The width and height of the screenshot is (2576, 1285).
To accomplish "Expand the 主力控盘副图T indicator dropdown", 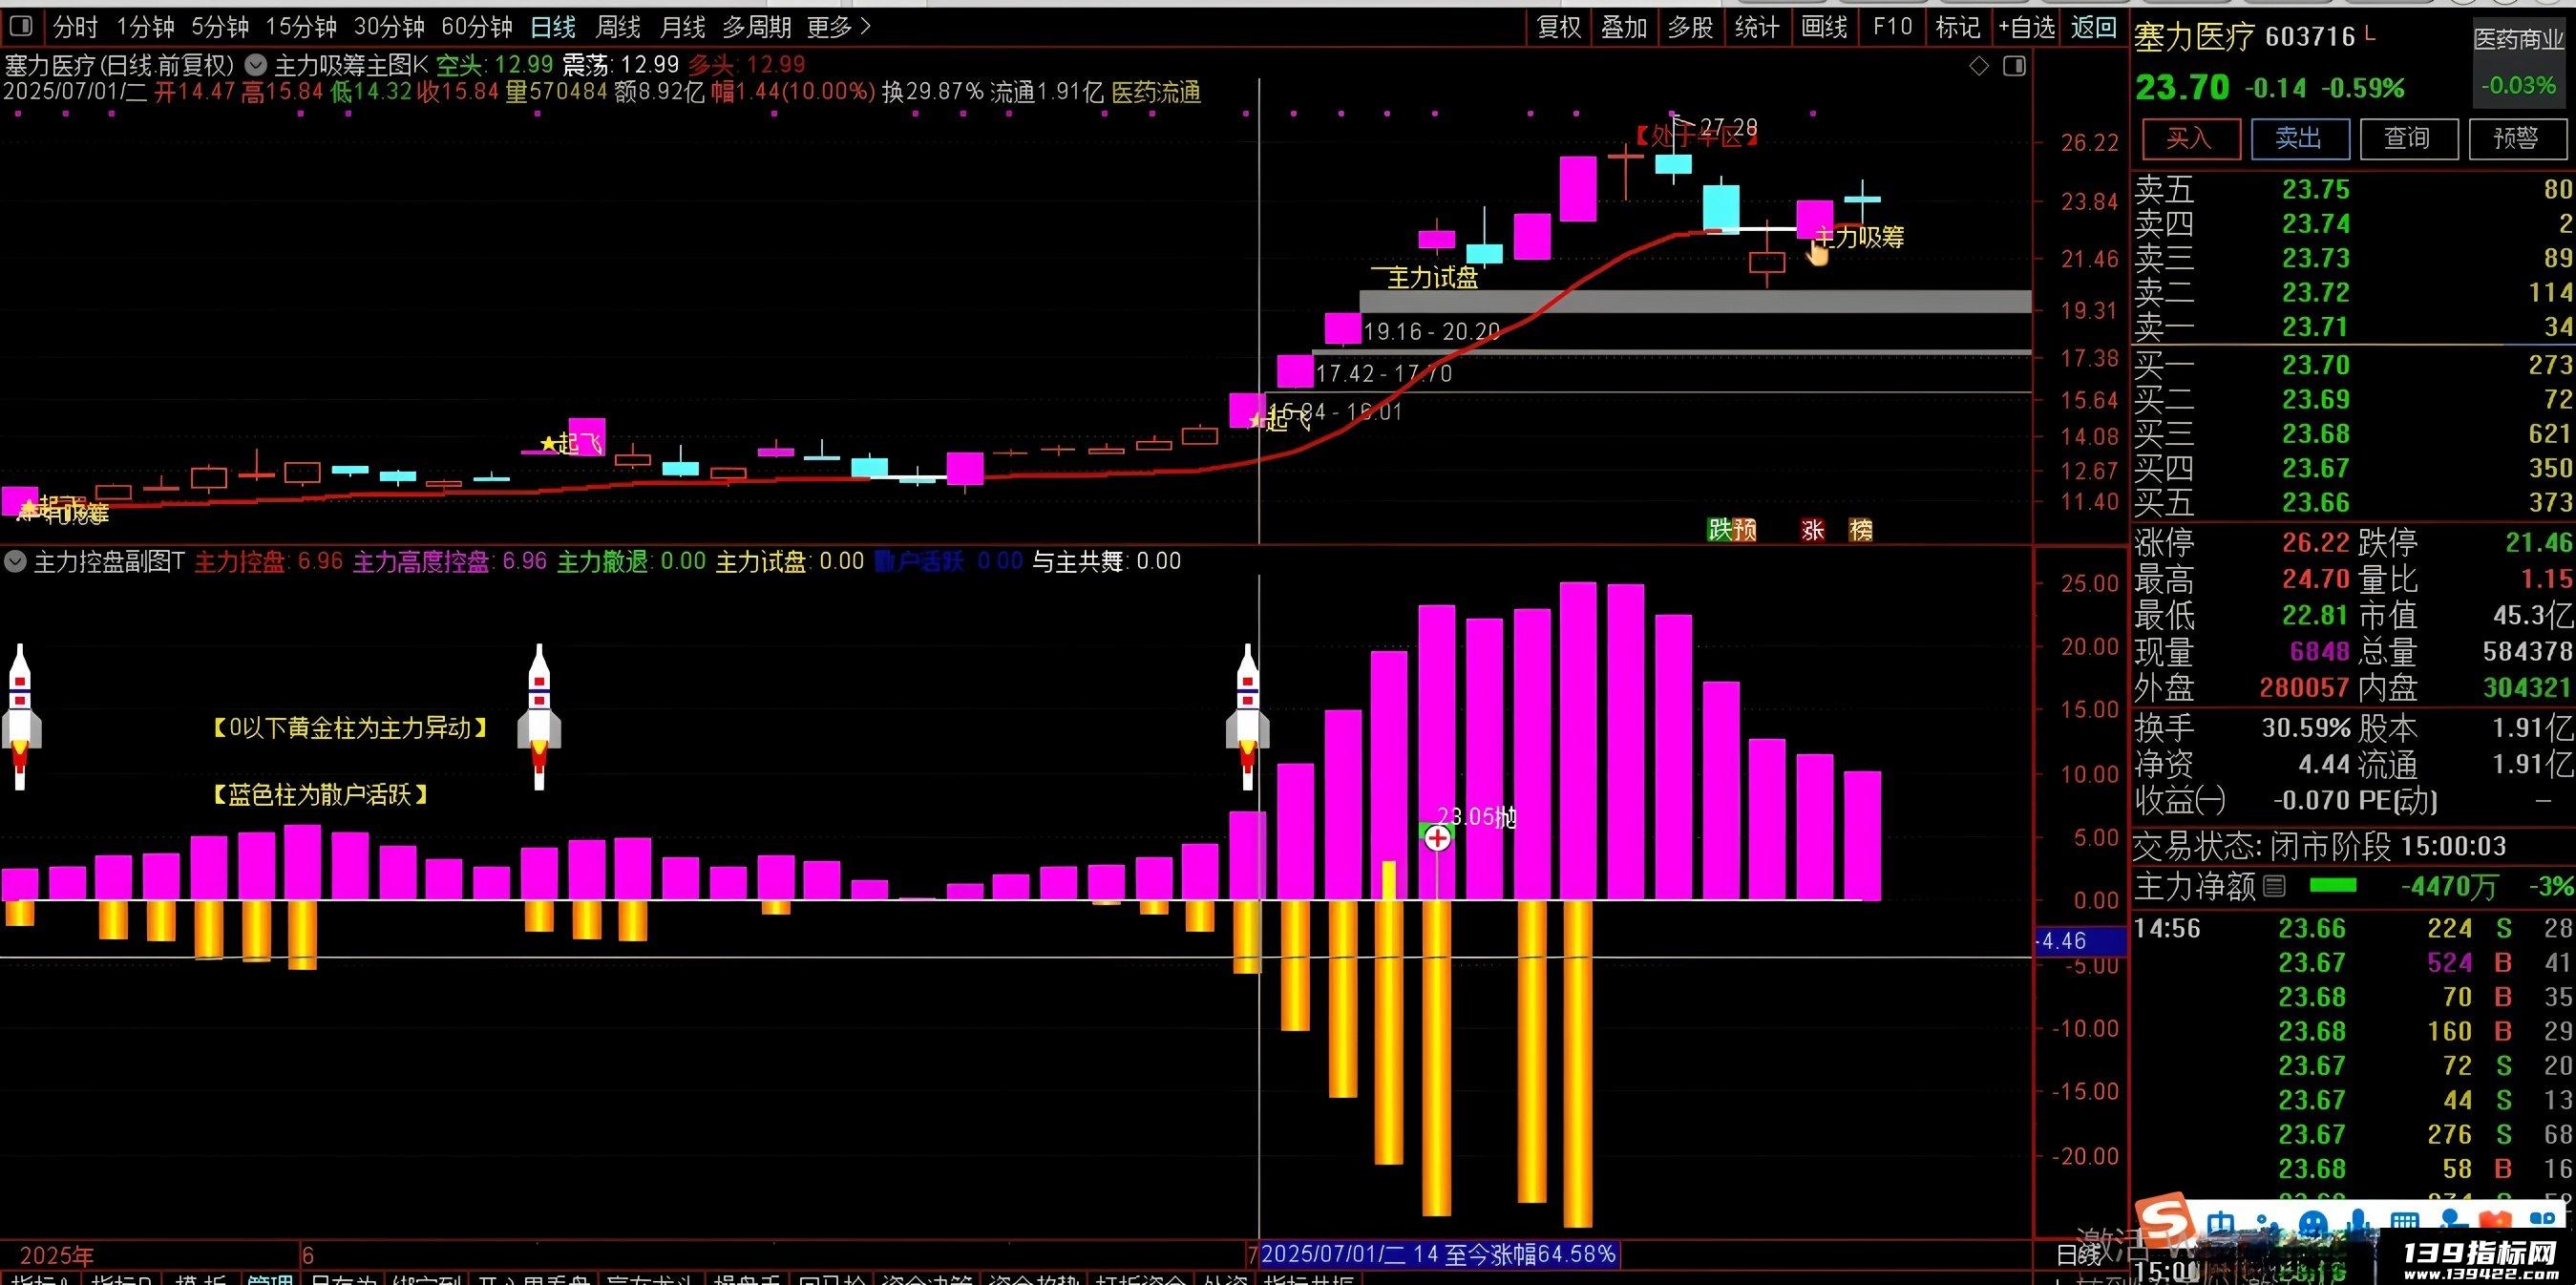I will click(x=15, y=562).
